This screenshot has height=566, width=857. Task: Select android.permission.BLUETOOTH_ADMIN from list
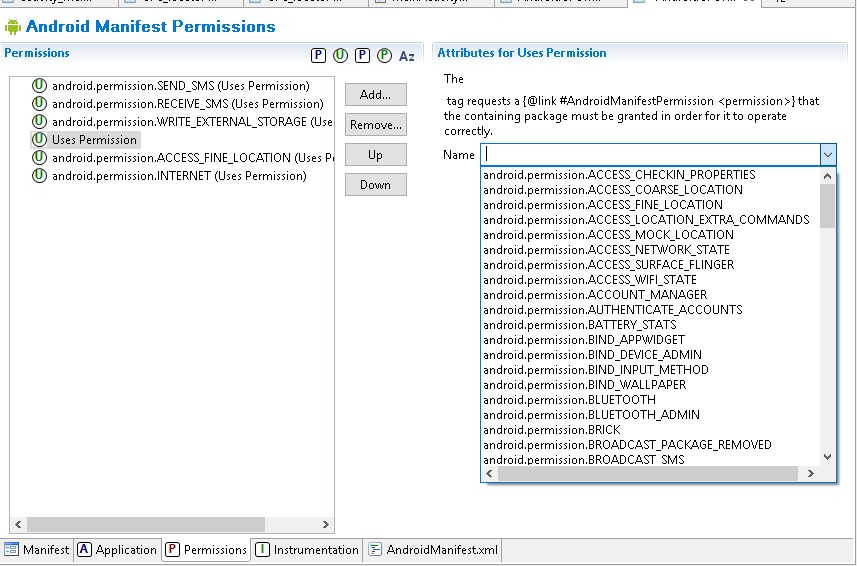coord(591,415)
